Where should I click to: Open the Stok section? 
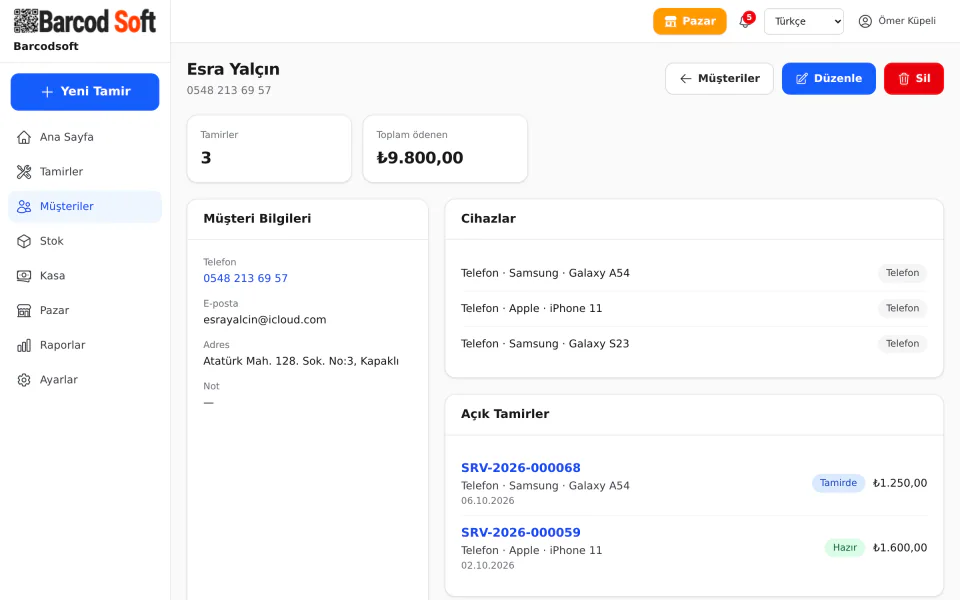(85, 241)
